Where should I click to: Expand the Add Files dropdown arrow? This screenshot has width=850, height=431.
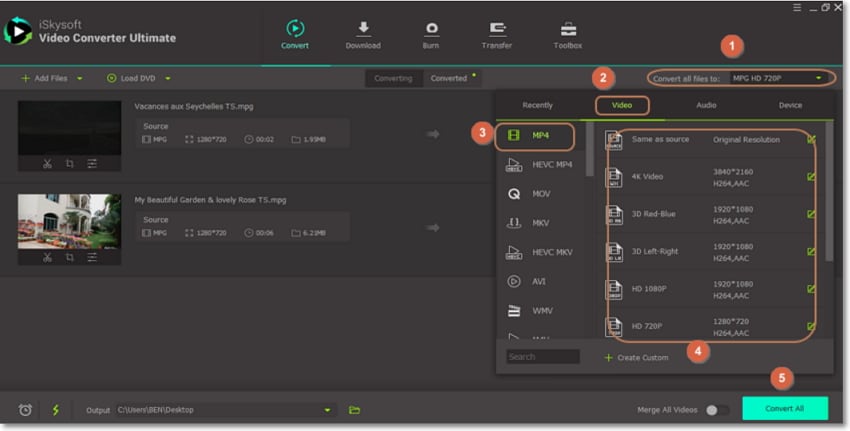[x=80, y=79]
